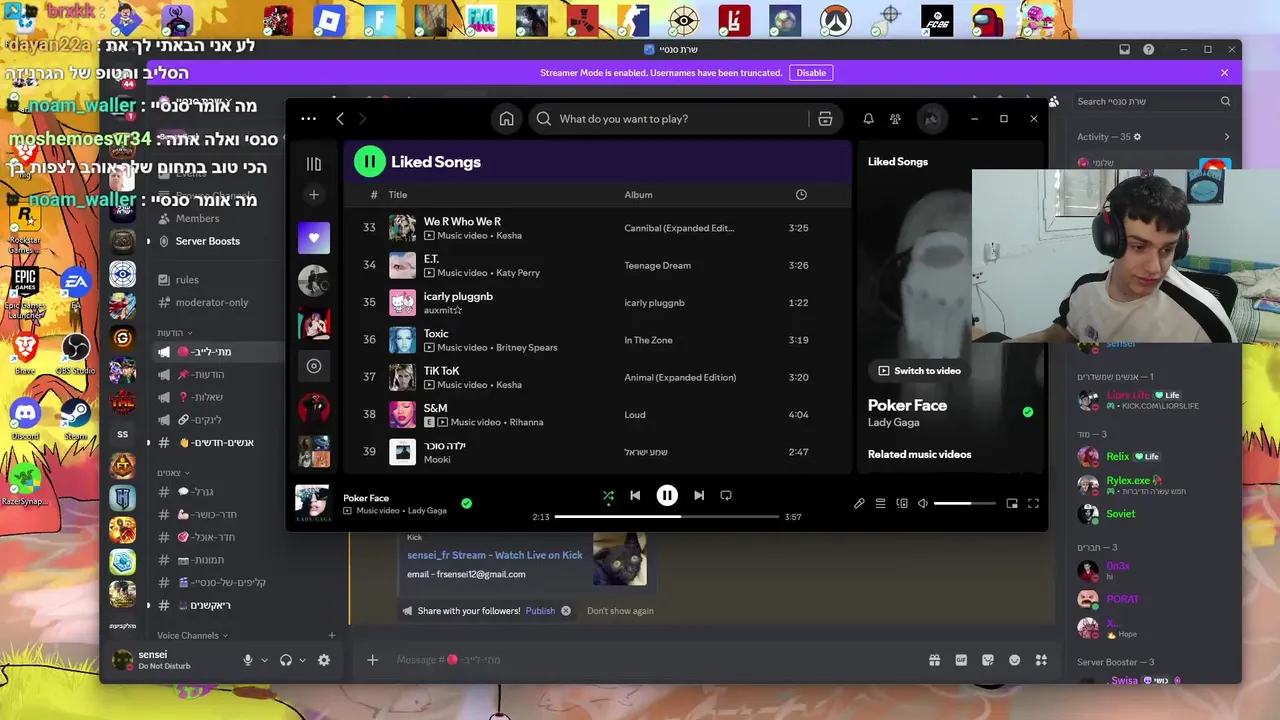
Task: Seek in song progress bar
Action: pyautogui.click(x=667, y=517)
